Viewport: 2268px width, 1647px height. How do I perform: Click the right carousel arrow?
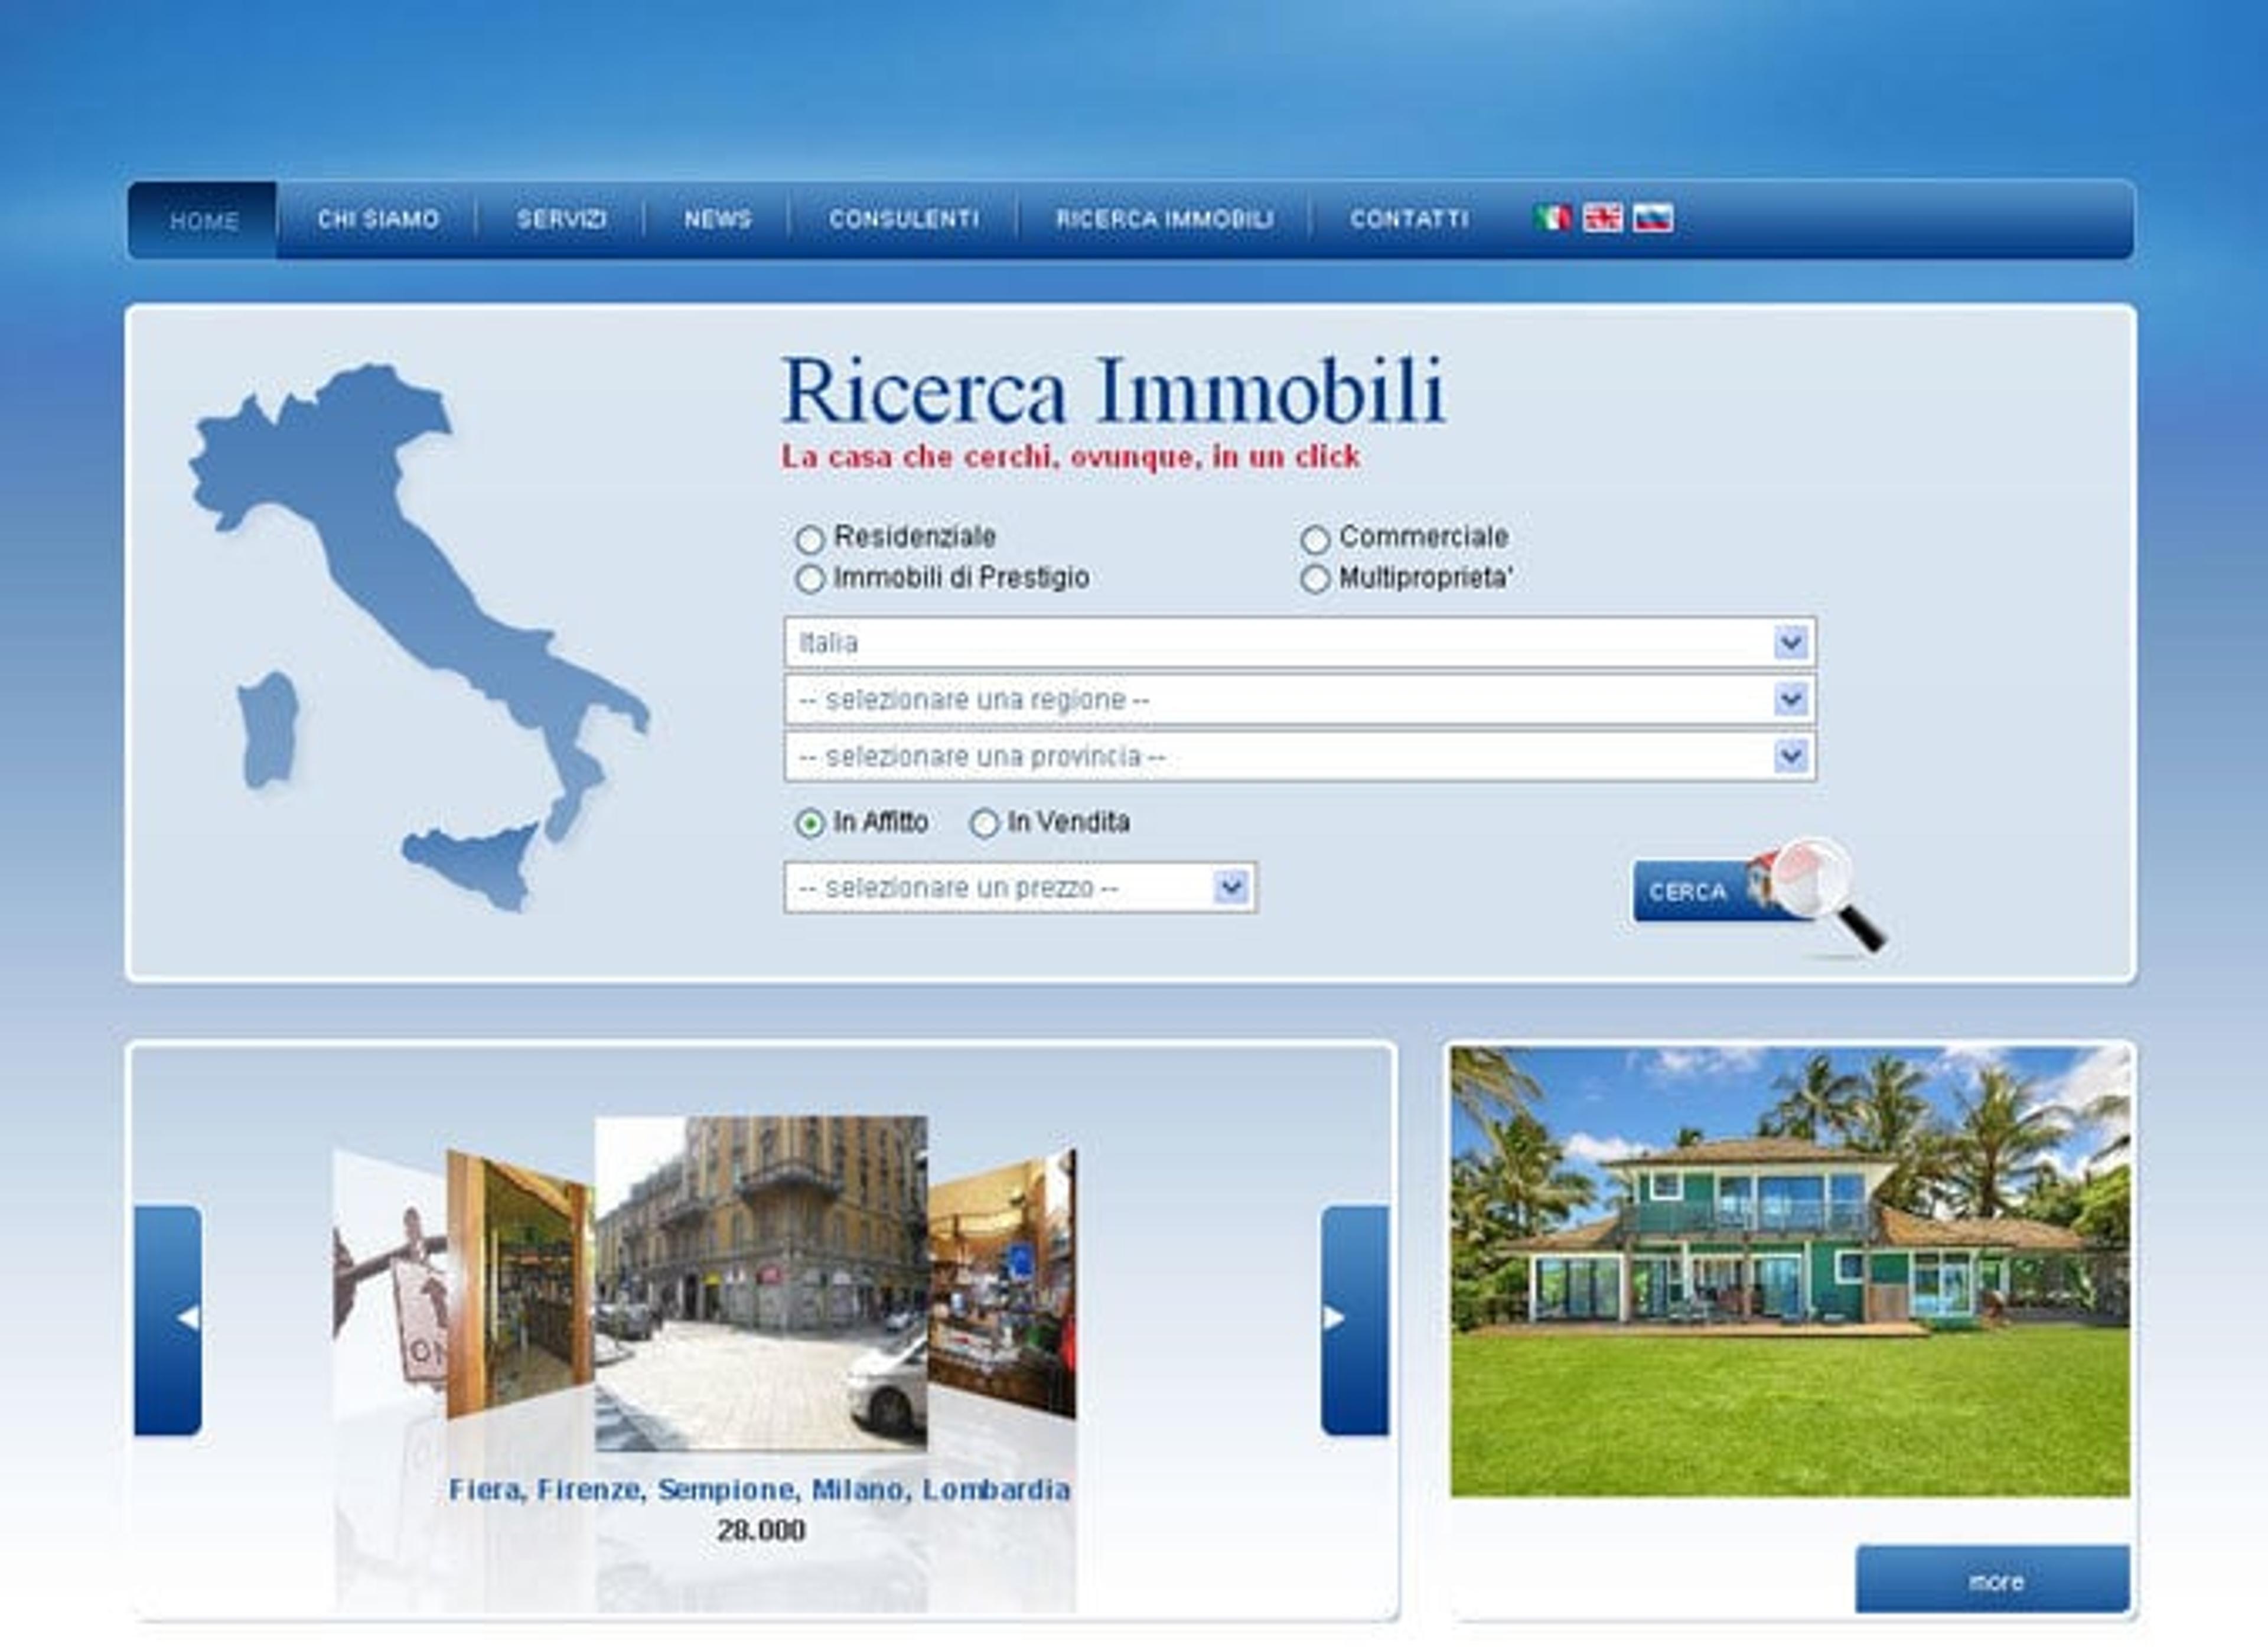(x=1354, y=1320)
